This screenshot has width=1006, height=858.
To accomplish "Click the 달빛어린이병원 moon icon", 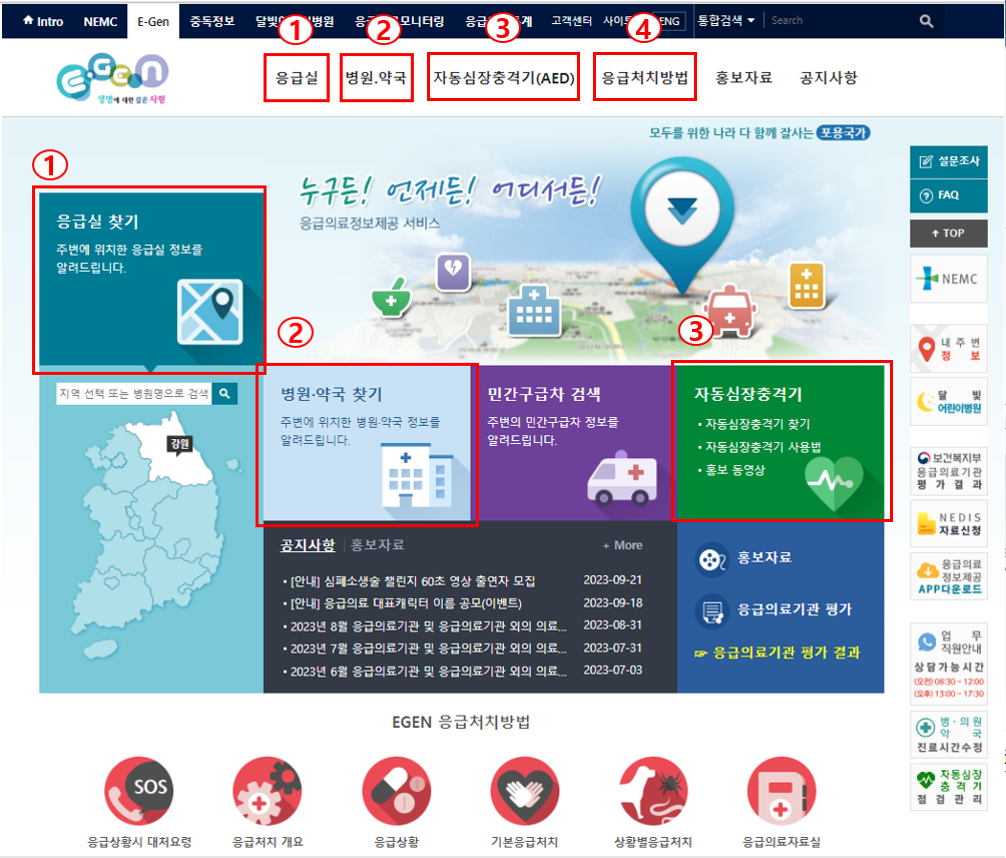I will click(925, 402).
